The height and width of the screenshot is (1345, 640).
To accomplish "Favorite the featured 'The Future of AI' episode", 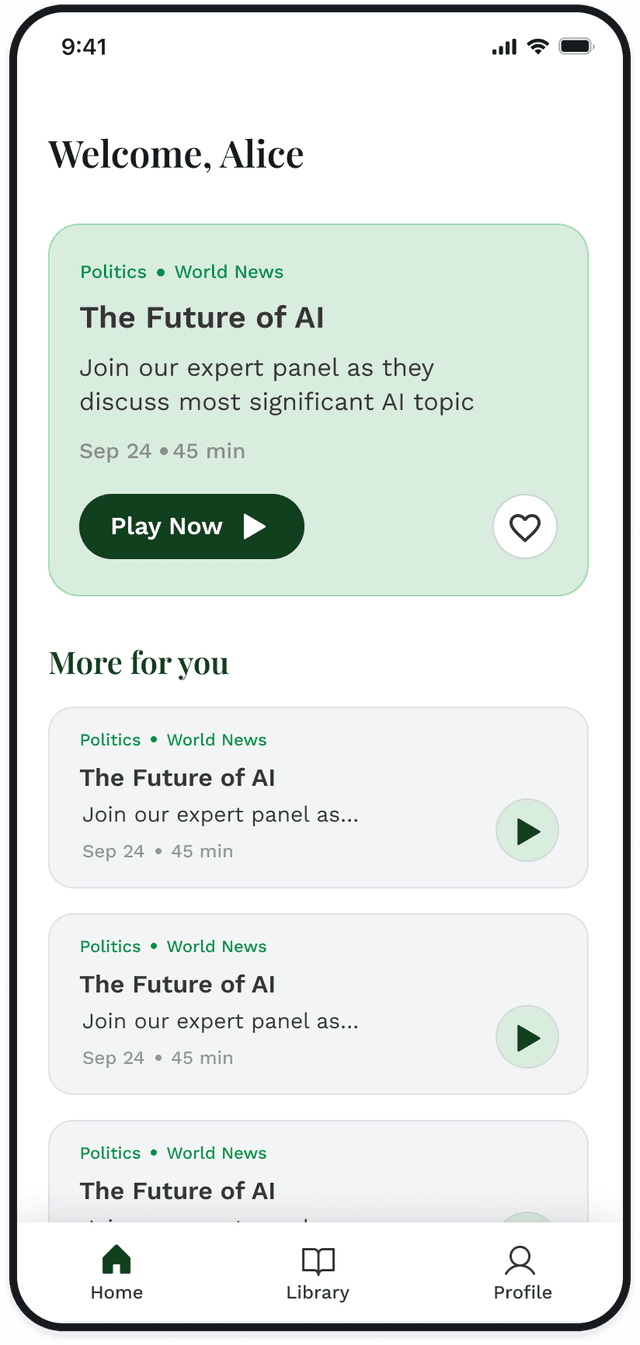I will pyautogui.click(x=524, y=527).
